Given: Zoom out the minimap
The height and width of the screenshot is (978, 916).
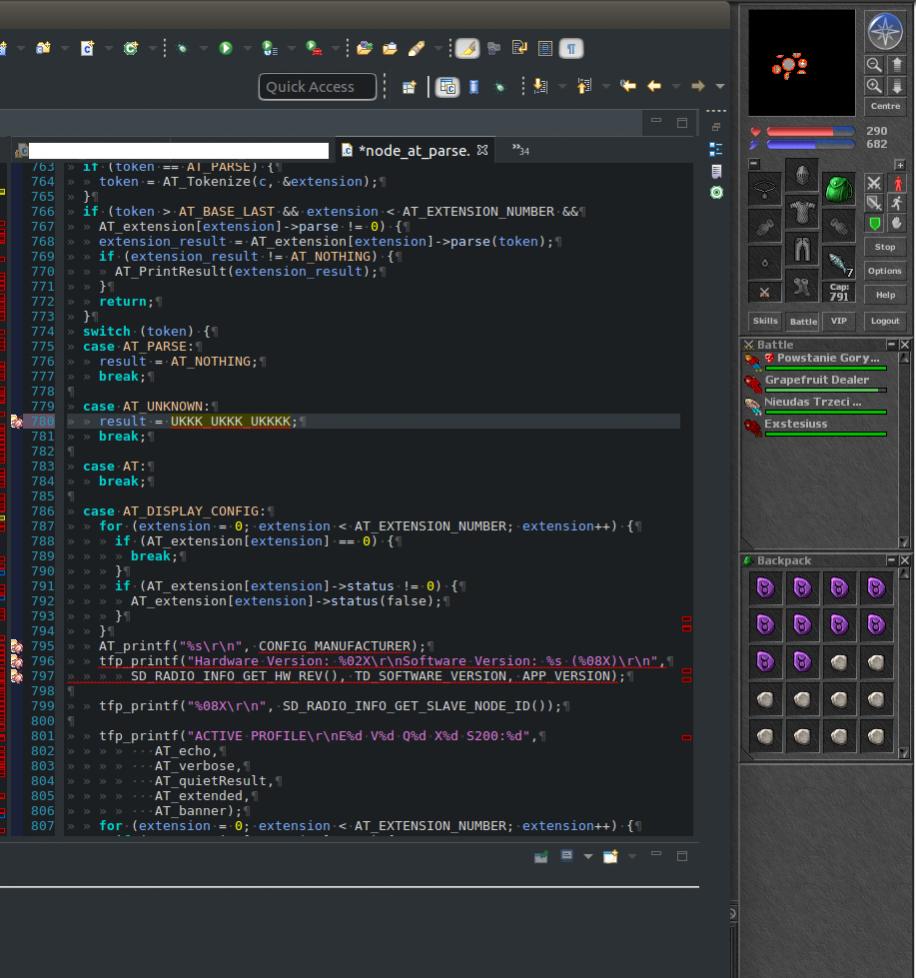Looking at the screenshot, I should tap(874, 65).
